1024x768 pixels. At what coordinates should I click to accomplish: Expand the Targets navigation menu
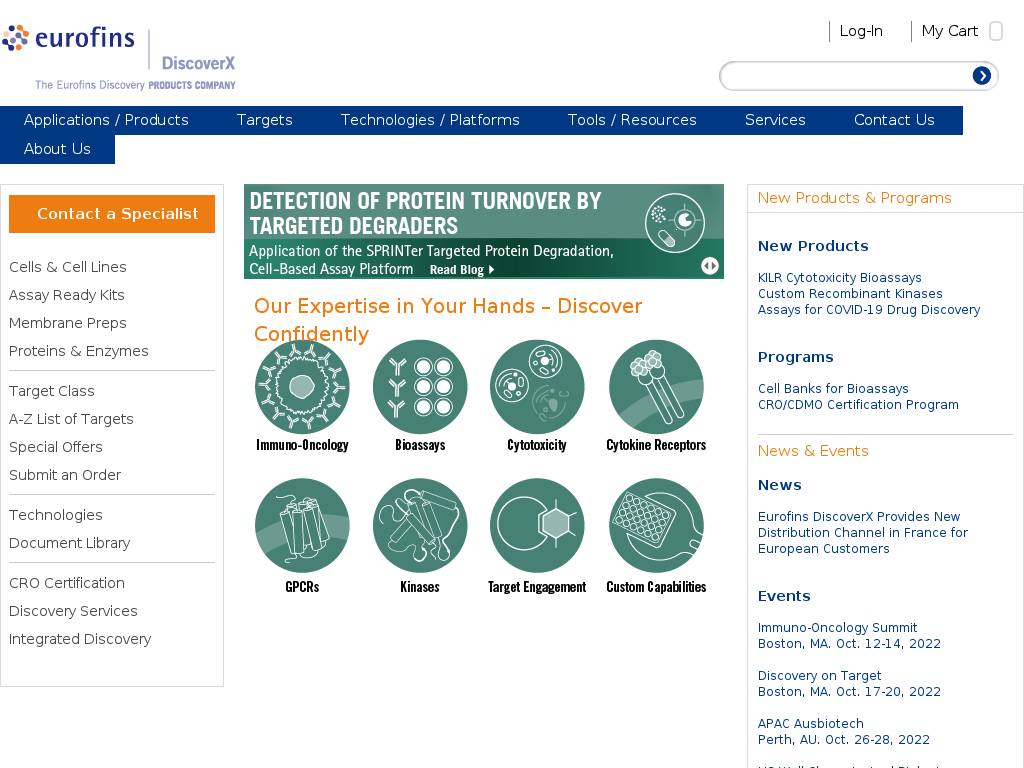coord(264,120)
